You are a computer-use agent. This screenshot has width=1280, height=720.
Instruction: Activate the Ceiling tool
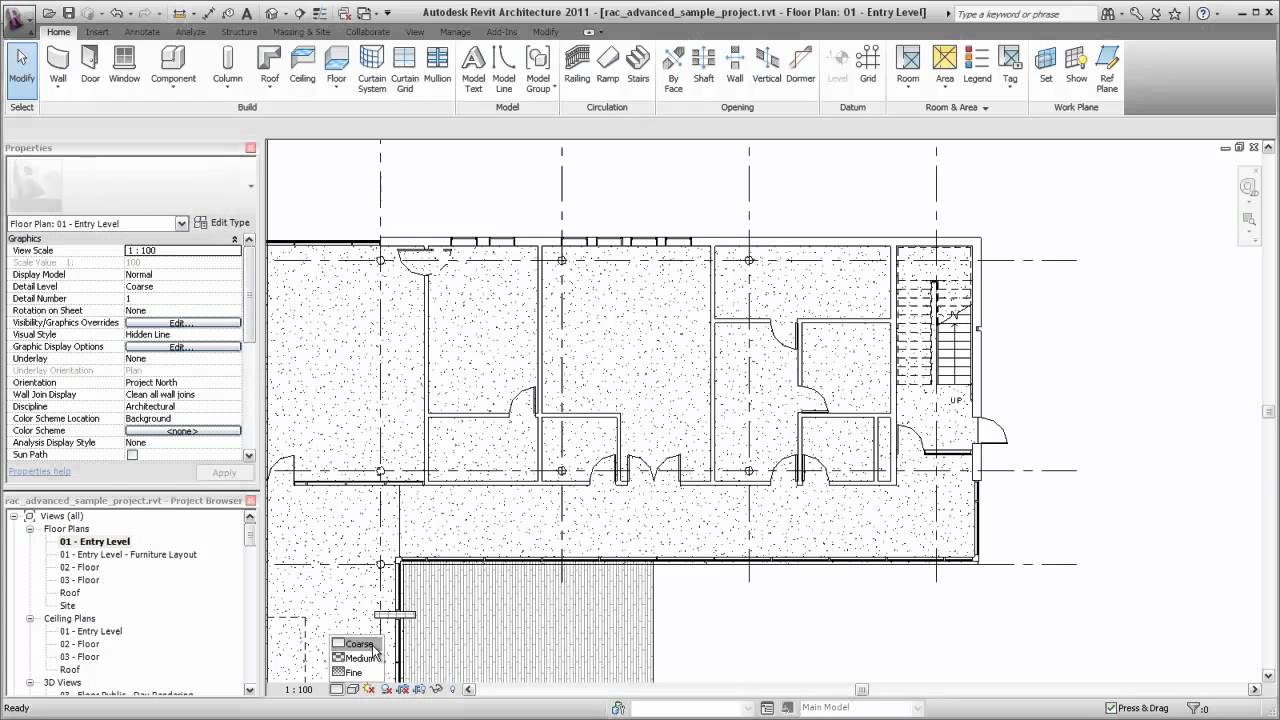[x=302, y=66]
